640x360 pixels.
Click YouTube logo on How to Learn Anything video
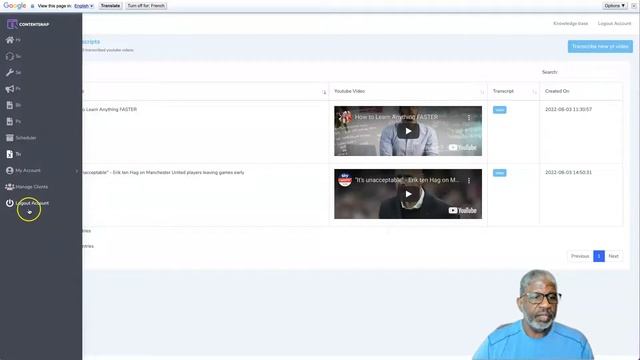(462, 147)
